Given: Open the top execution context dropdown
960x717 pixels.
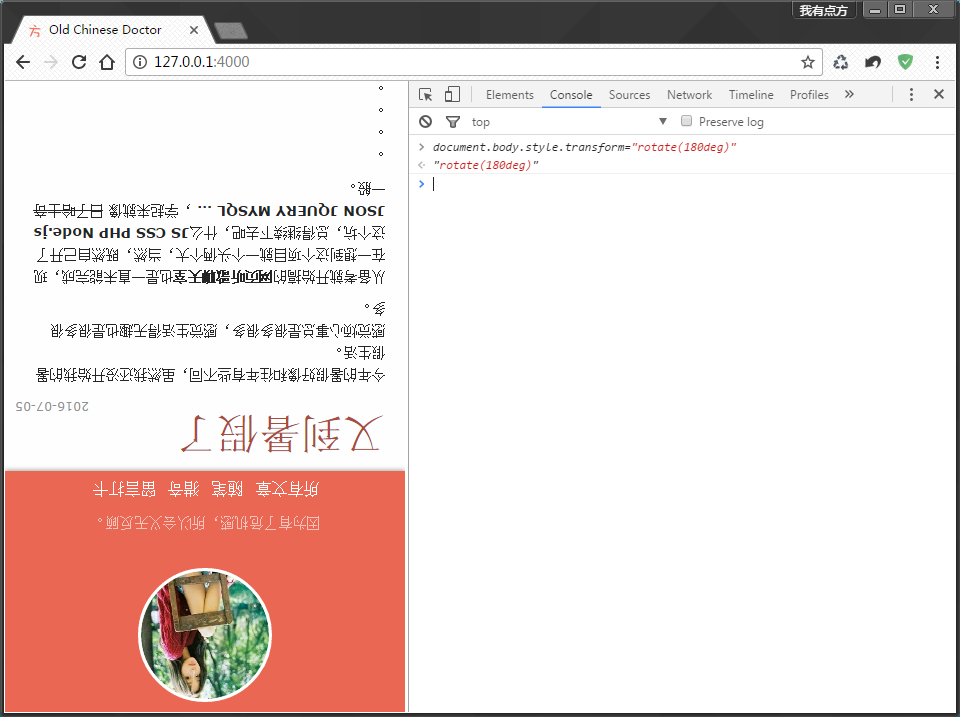Looking at the screenshot, I should point(568,122).
